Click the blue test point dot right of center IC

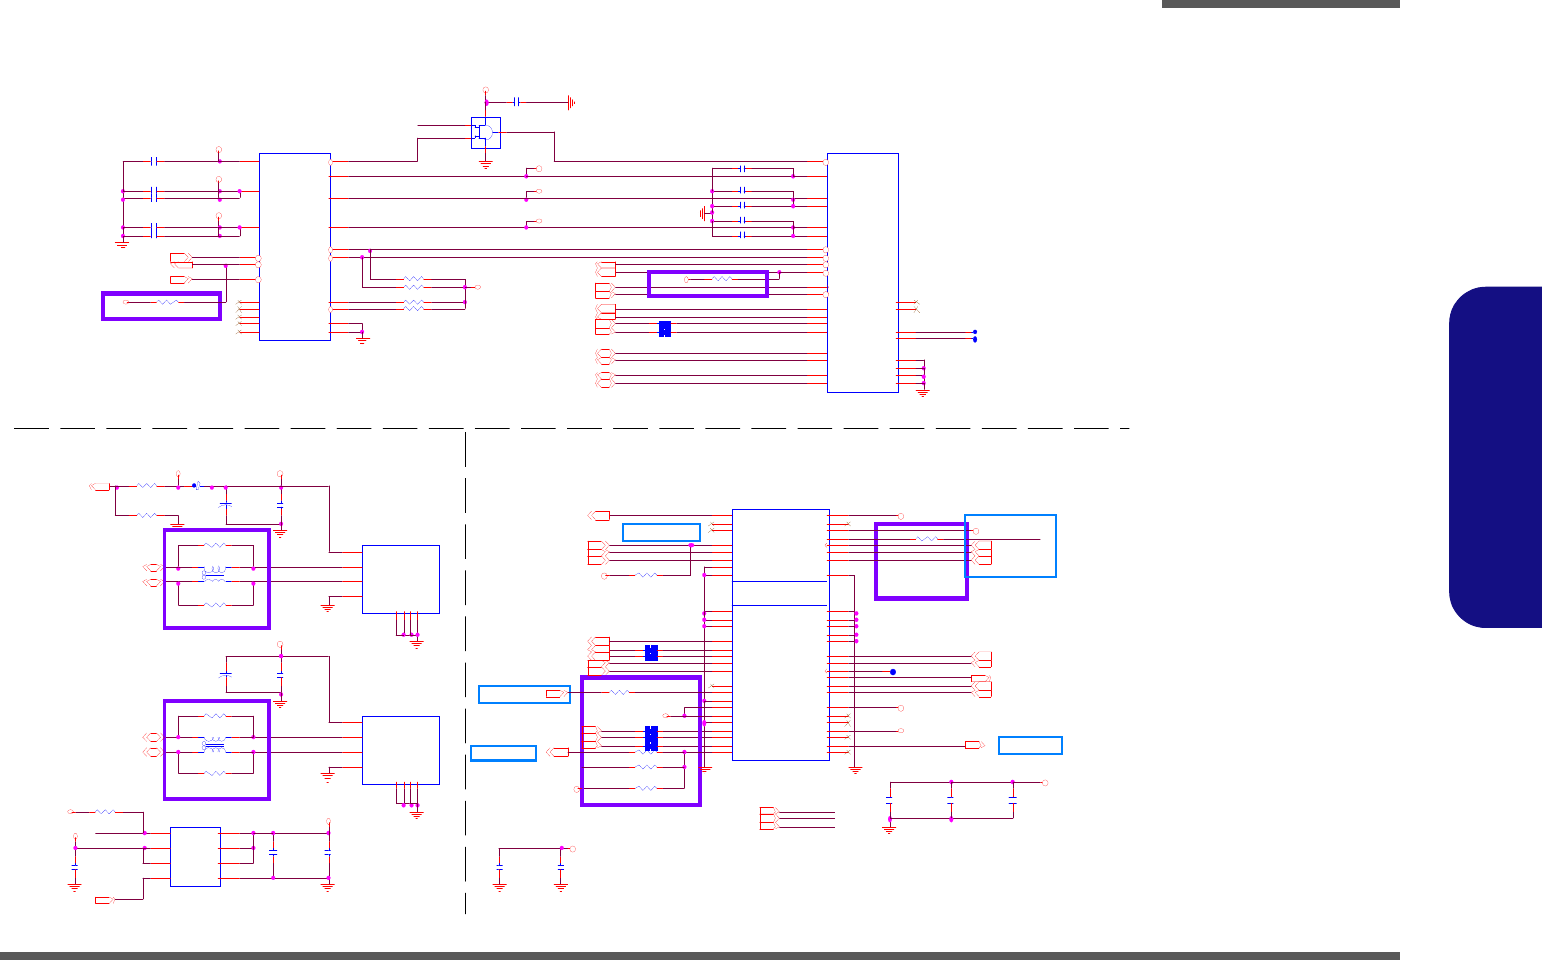point(893,672)
